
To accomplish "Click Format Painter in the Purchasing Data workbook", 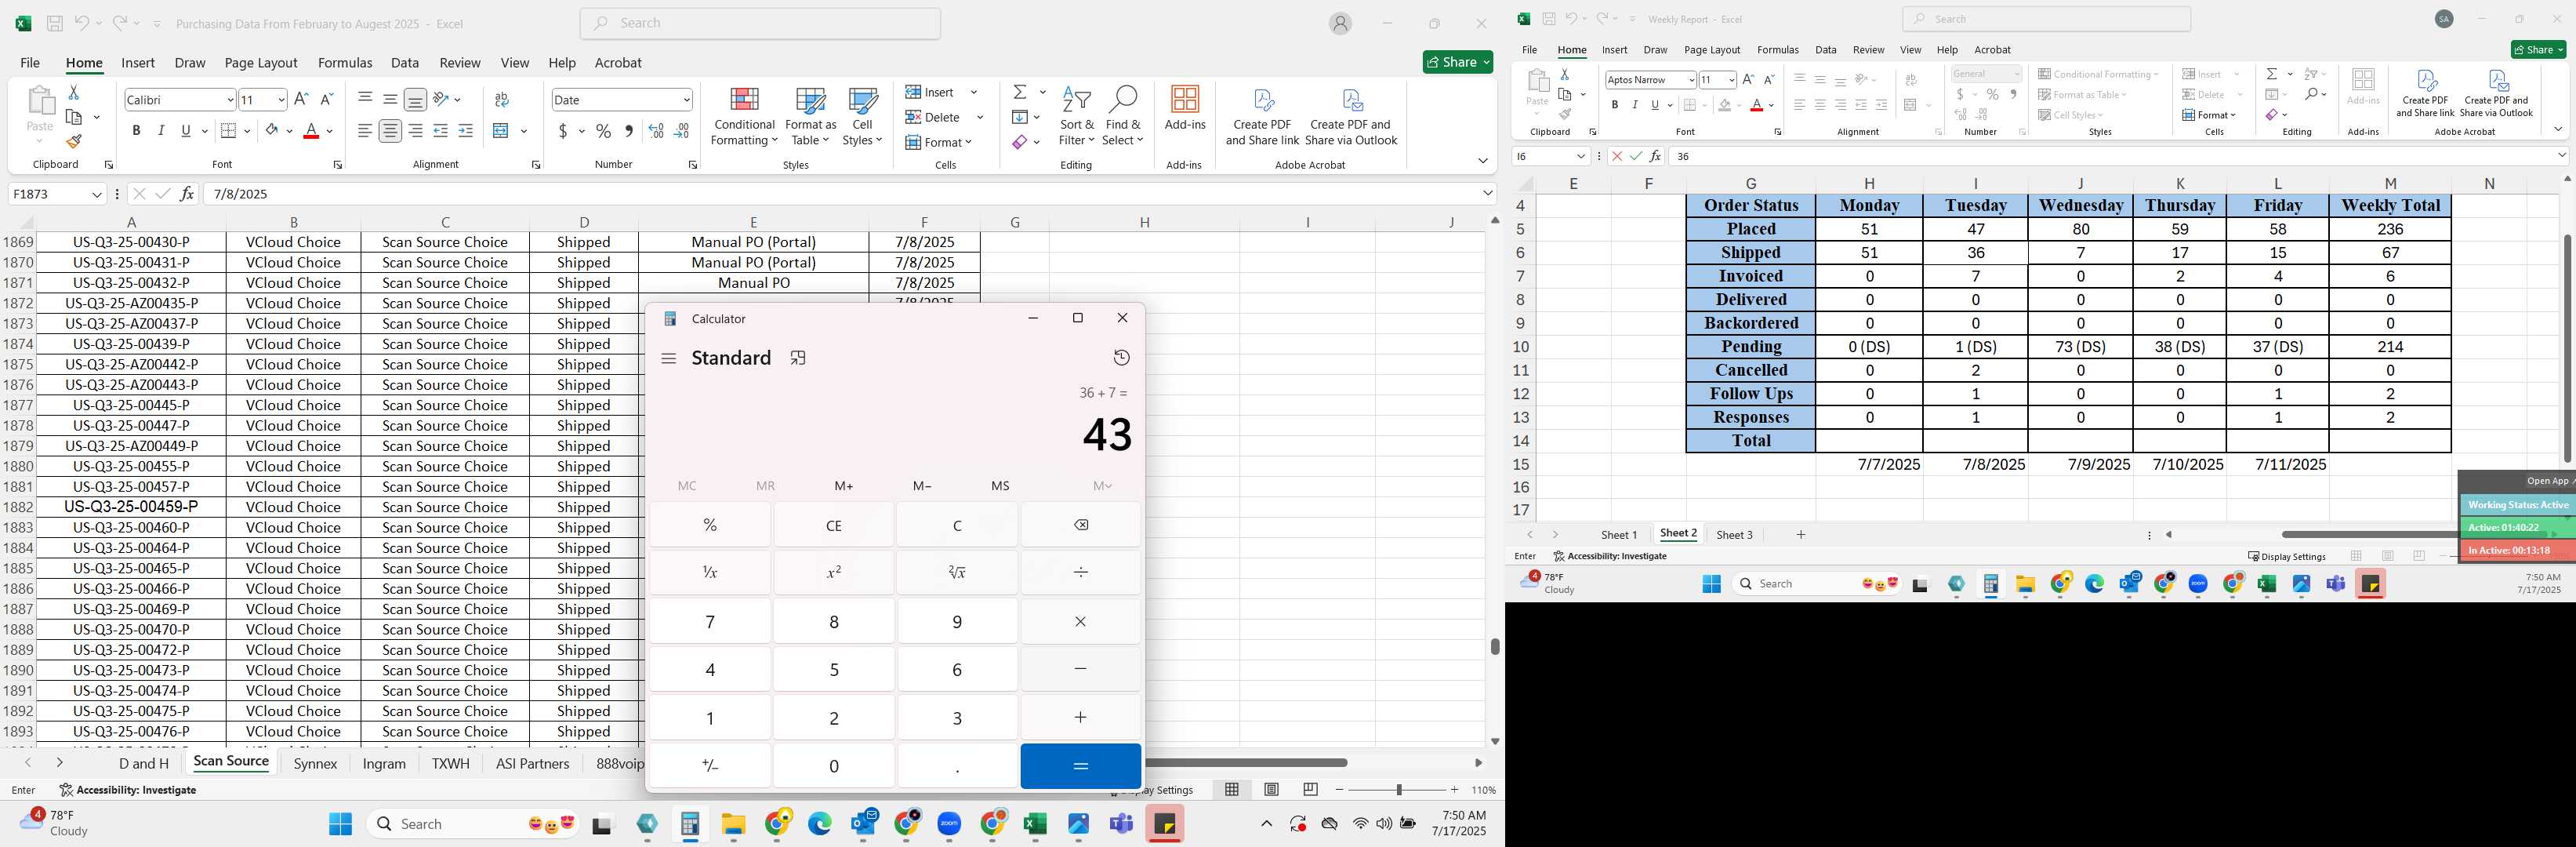I will (x=73, y=141).
